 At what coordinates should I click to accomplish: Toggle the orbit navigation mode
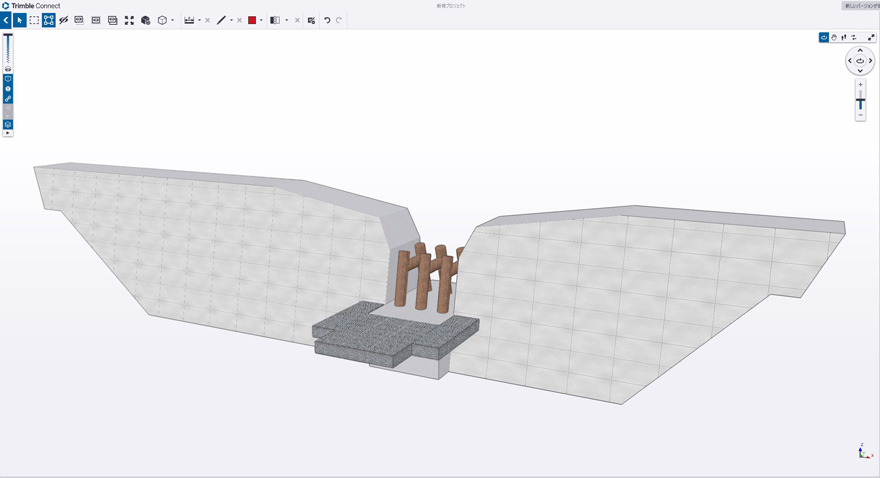[x=824, y=38]
